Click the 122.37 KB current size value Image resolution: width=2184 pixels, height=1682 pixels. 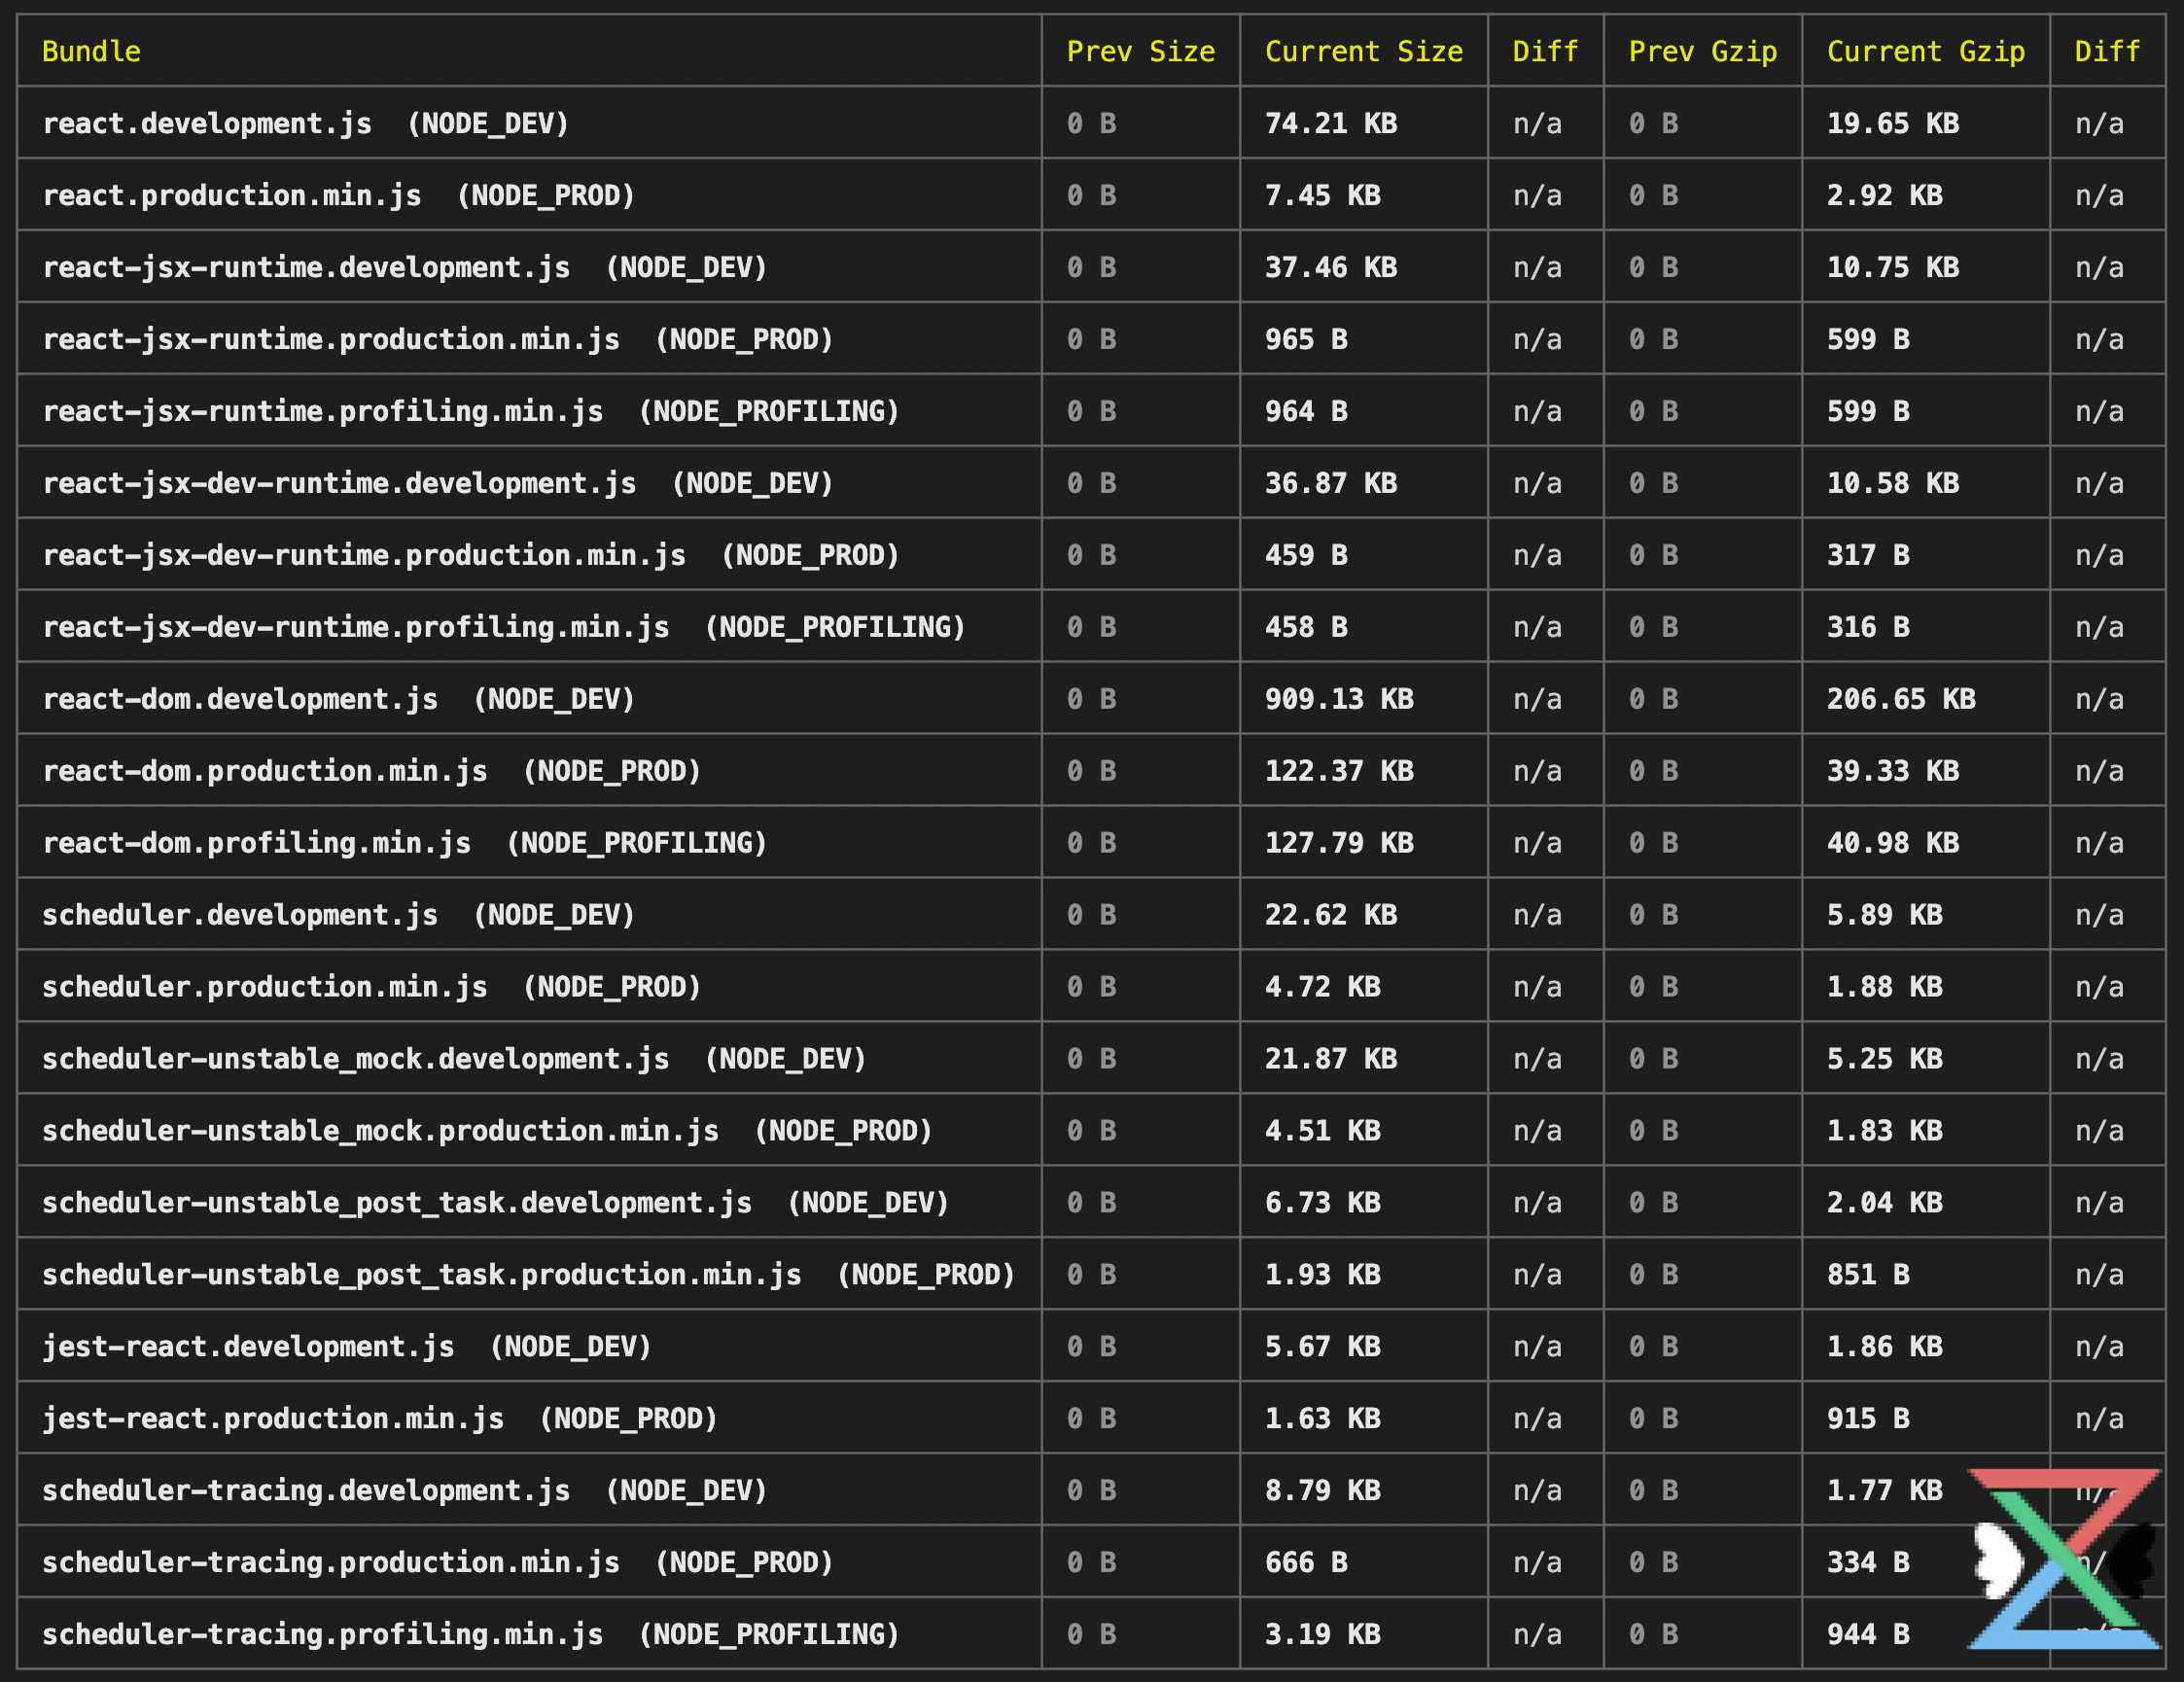[x=1339, y=771]
